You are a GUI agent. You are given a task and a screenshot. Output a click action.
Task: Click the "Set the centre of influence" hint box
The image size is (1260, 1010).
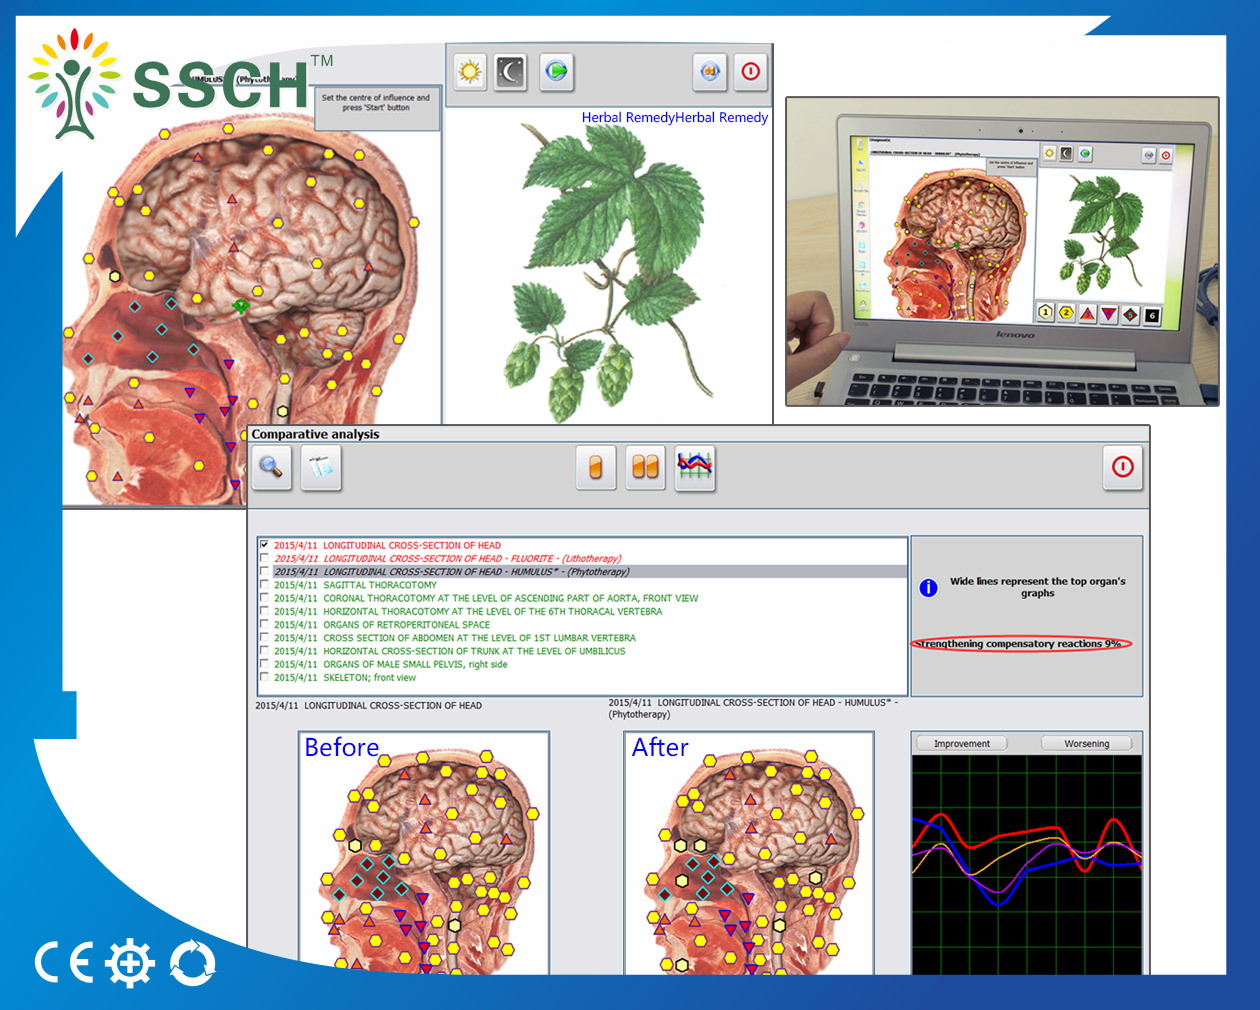pyautogui.click(x=377, y=107)
